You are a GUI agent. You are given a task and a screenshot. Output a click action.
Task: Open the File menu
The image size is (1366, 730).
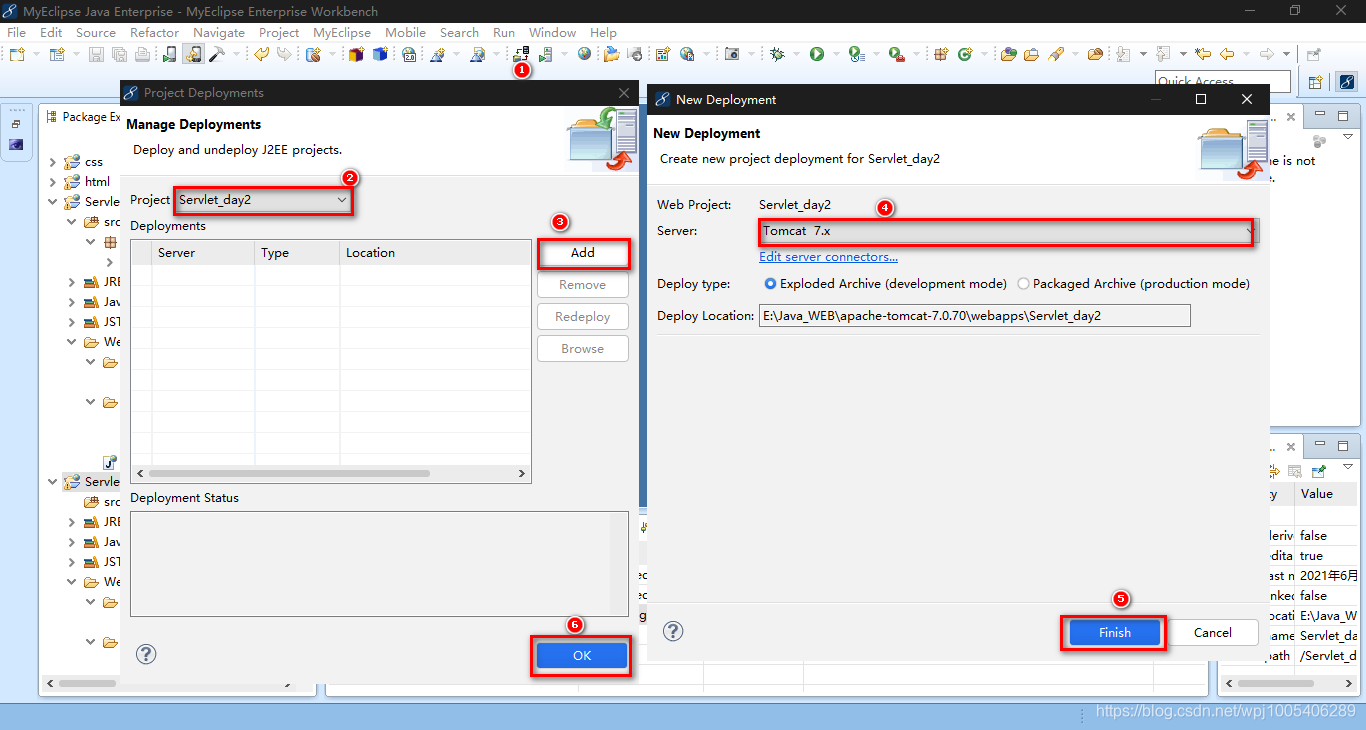coord(17,32)
